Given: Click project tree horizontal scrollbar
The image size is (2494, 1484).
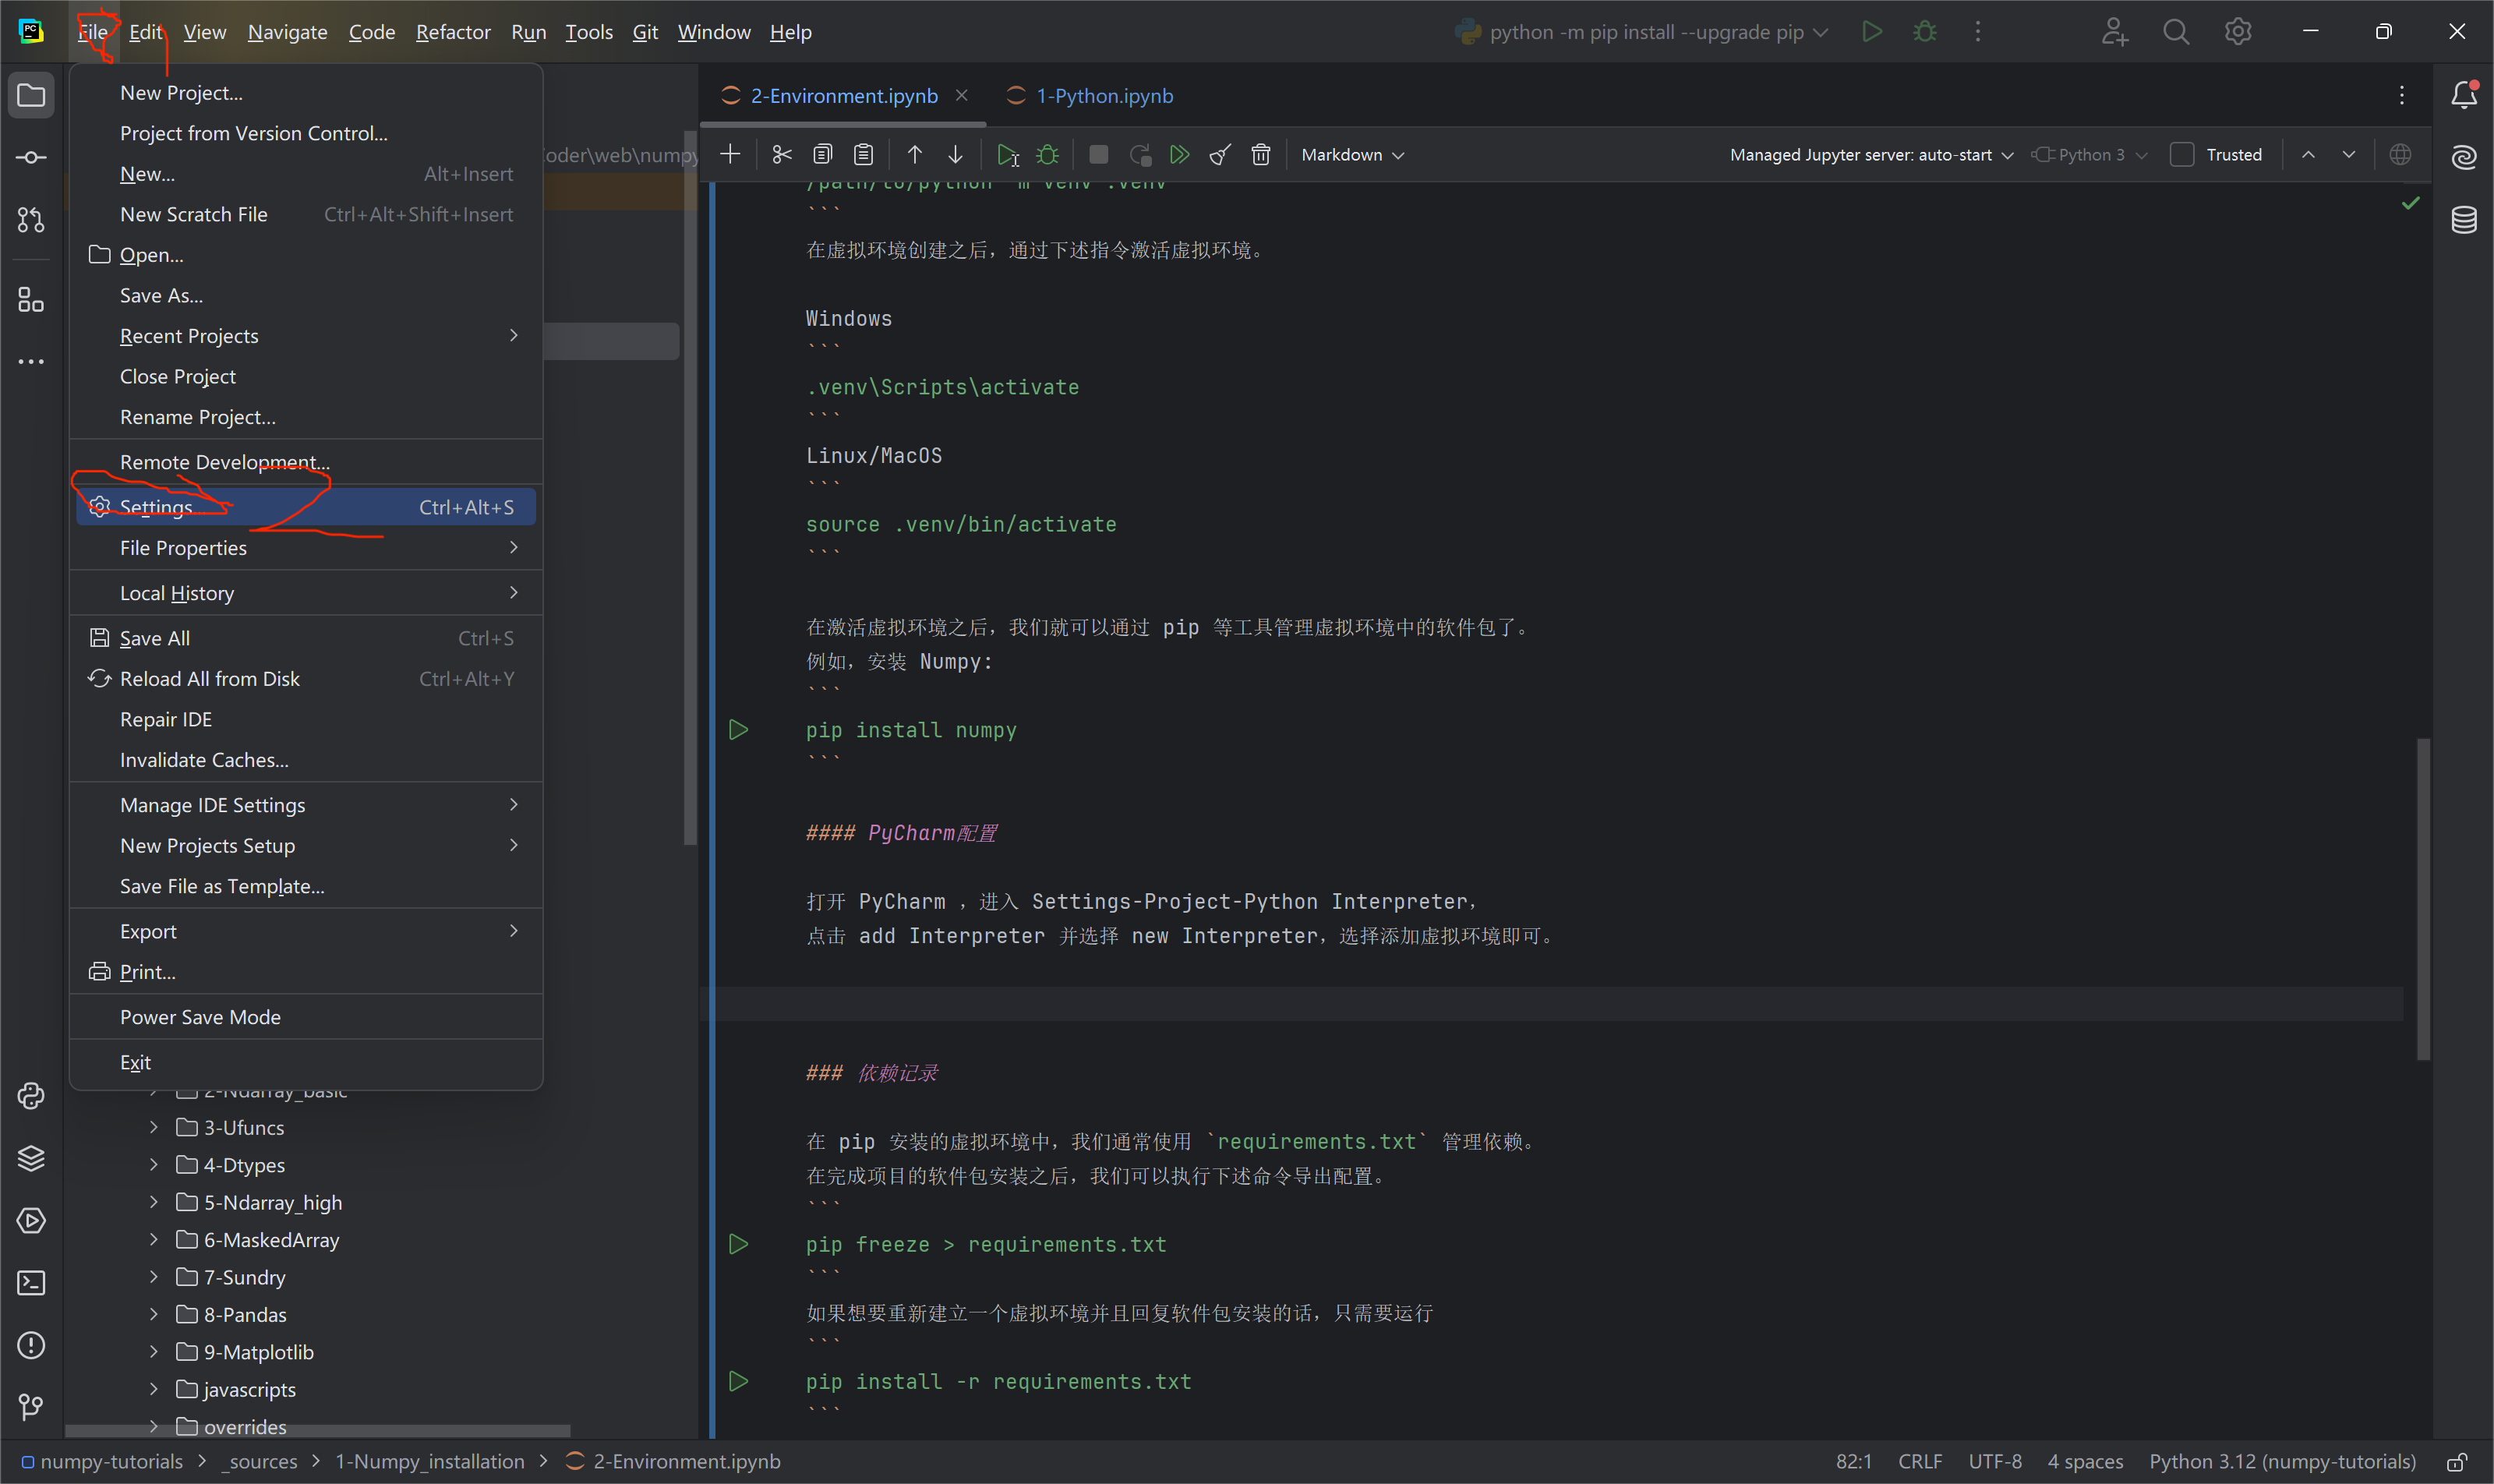Looking at the screenshot, I should point(318,1431).
